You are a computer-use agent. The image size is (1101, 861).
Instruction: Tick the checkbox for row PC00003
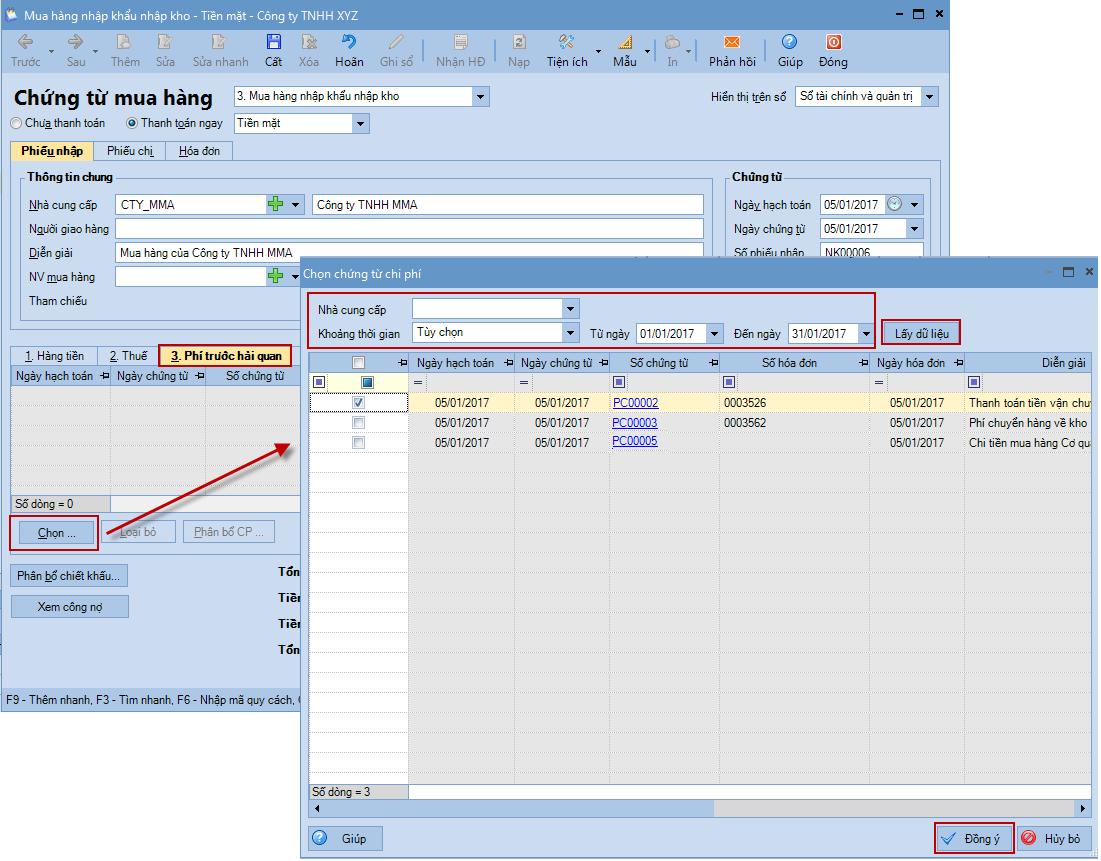(x=358, y=423)
